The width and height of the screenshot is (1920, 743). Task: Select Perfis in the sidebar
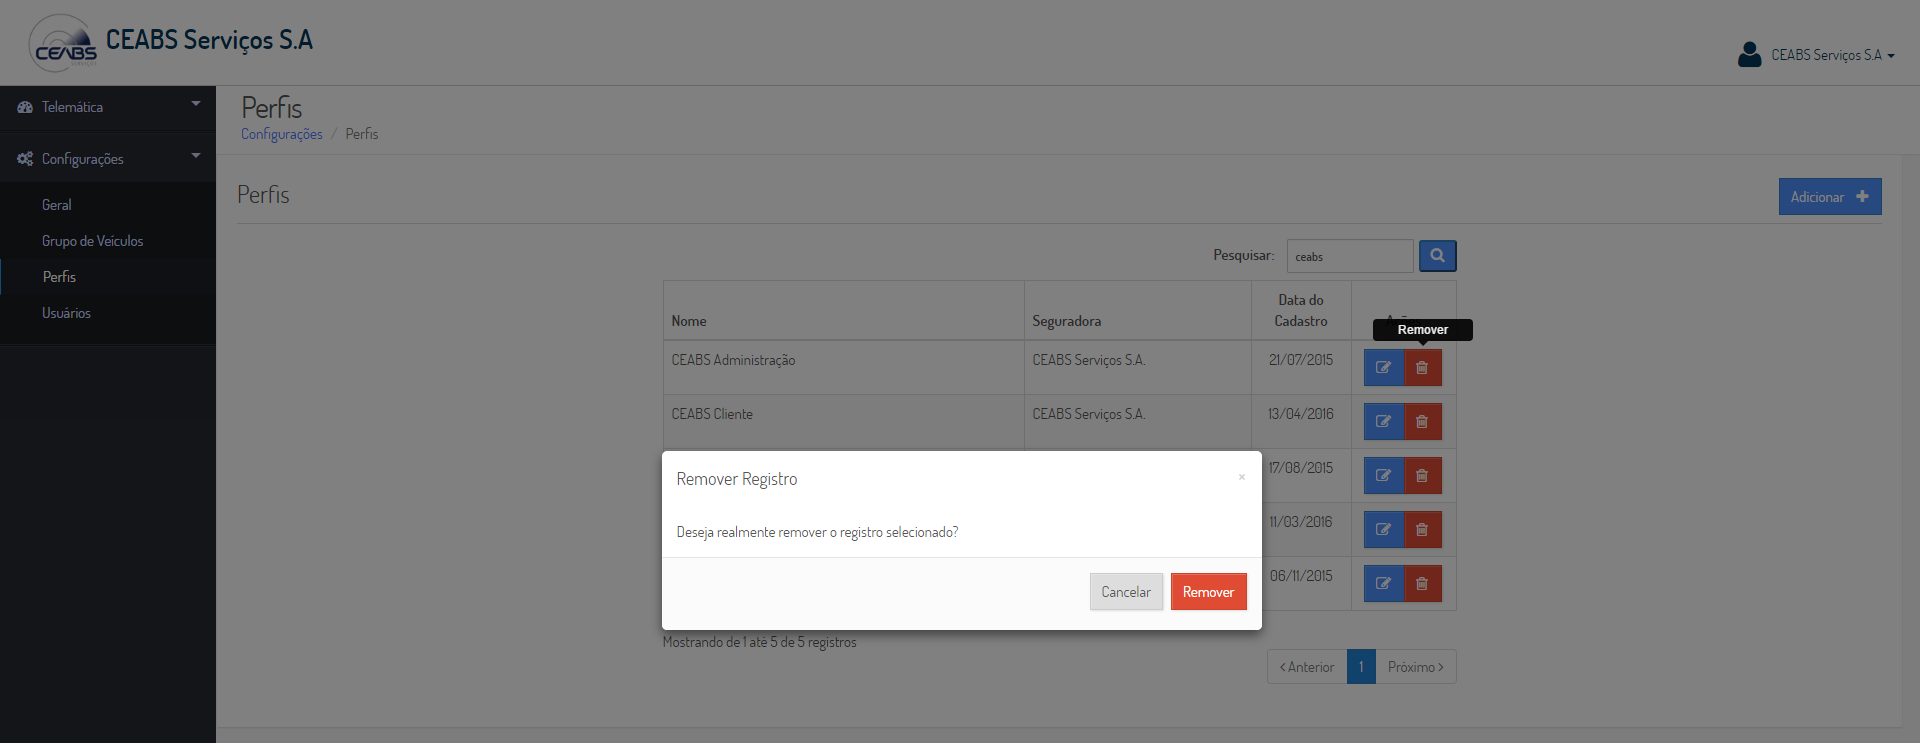(x=59, y=277)
